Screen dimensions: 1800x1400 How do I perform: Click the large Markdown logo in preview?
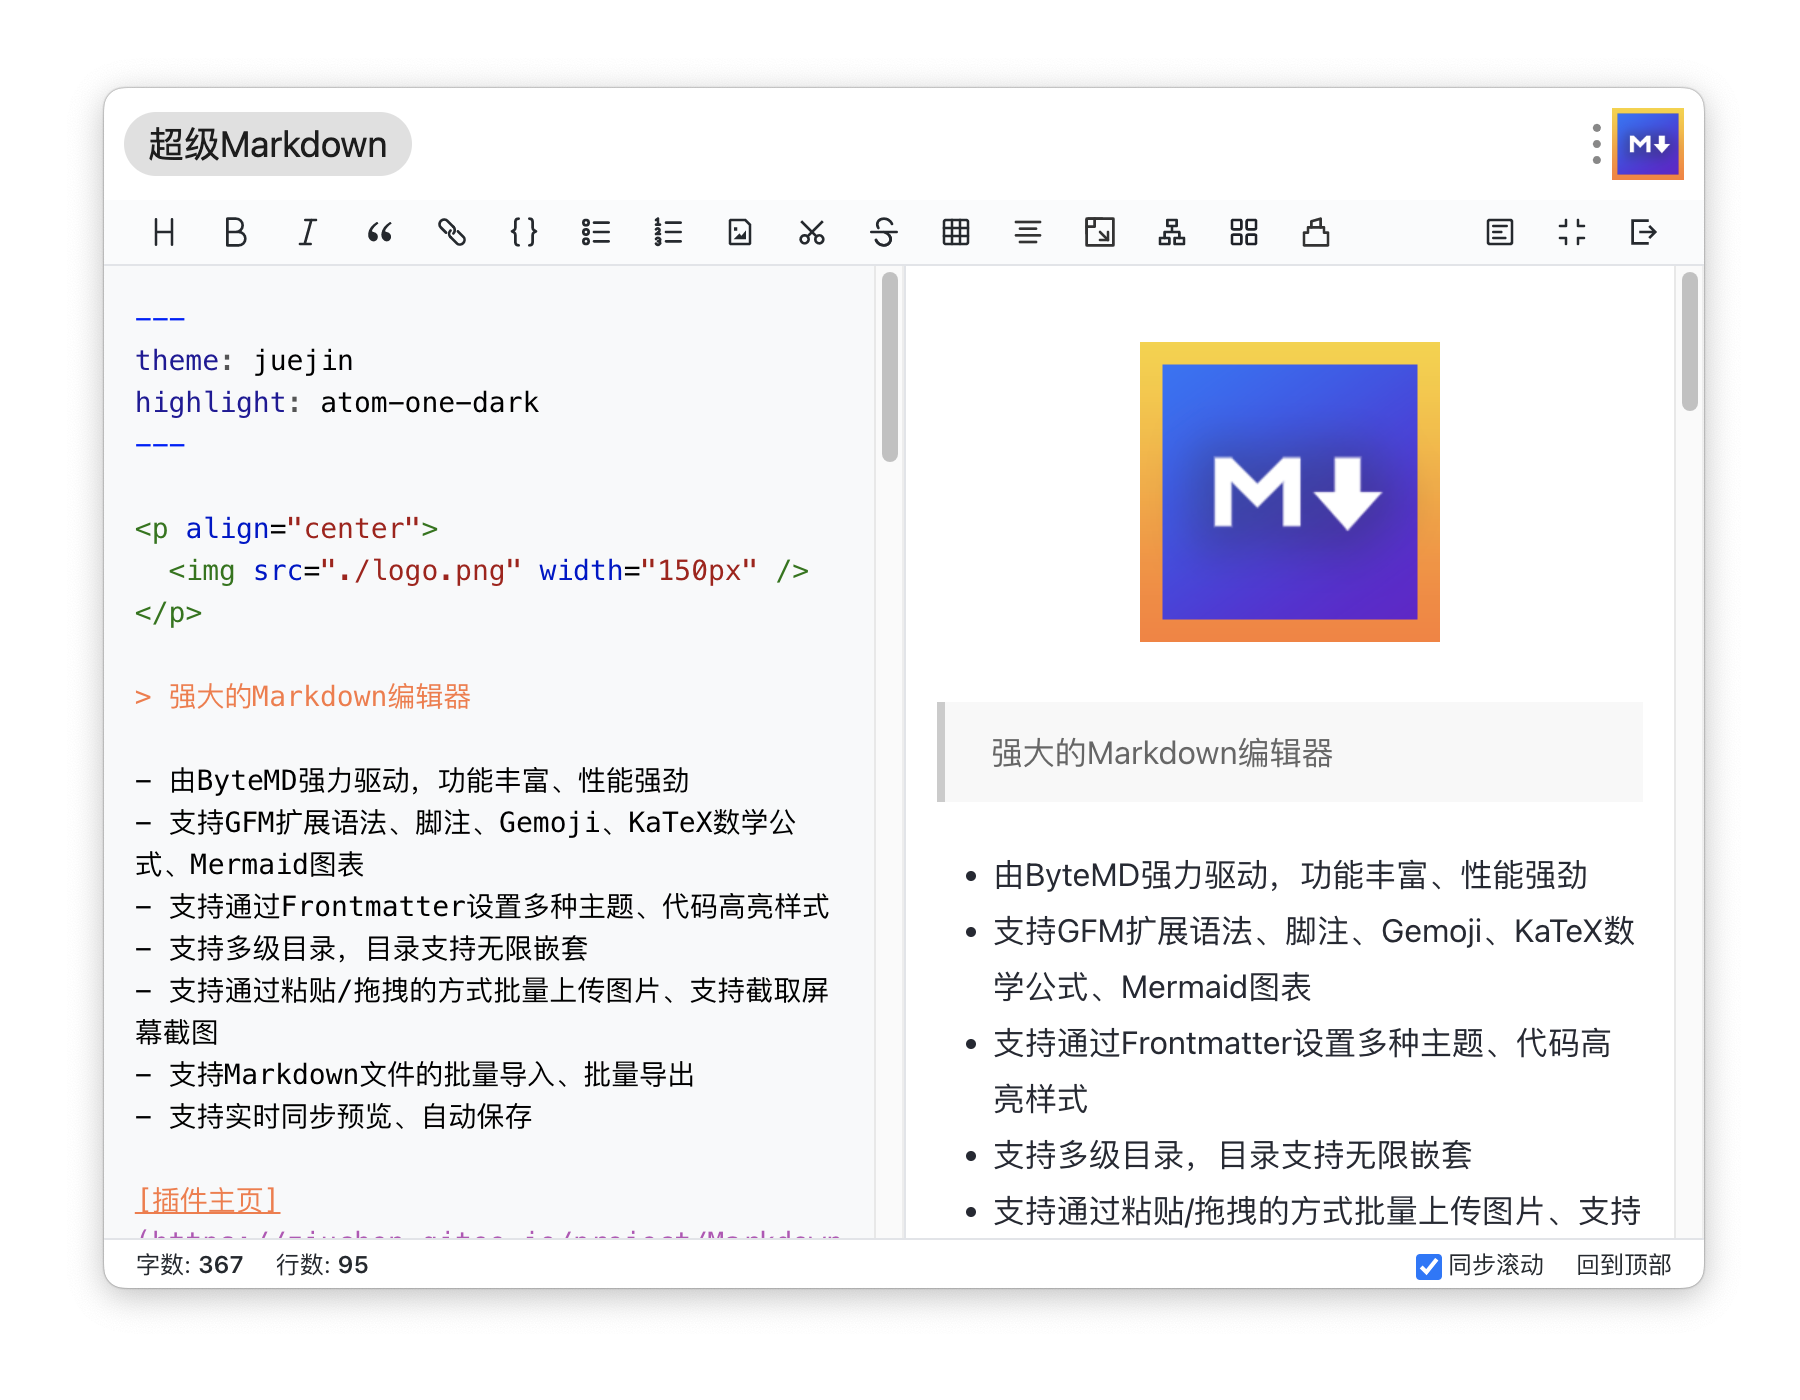tap(1290, 492)
